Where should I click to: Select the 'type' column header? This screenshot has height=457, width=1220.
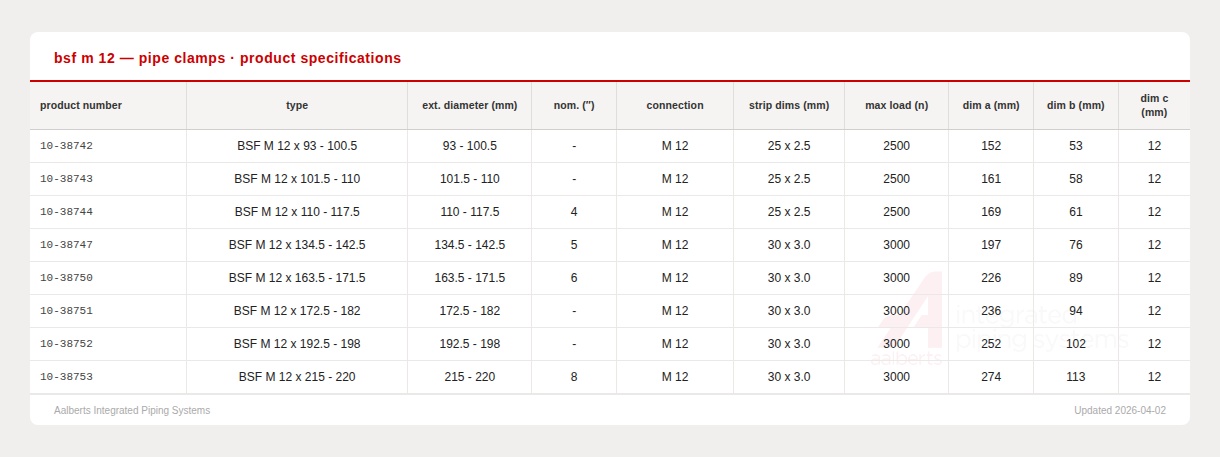tap(297, 105)
